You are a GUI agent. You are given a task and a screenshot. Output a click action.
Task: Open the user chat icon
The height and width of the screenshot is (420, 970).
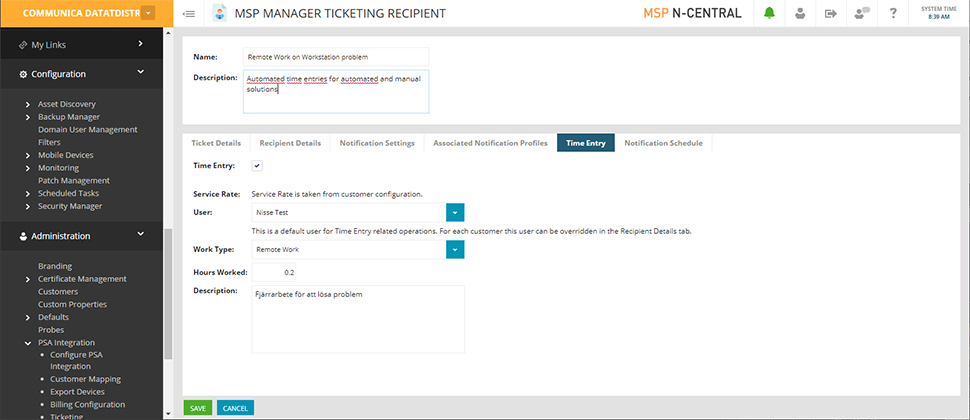[862, 13]
